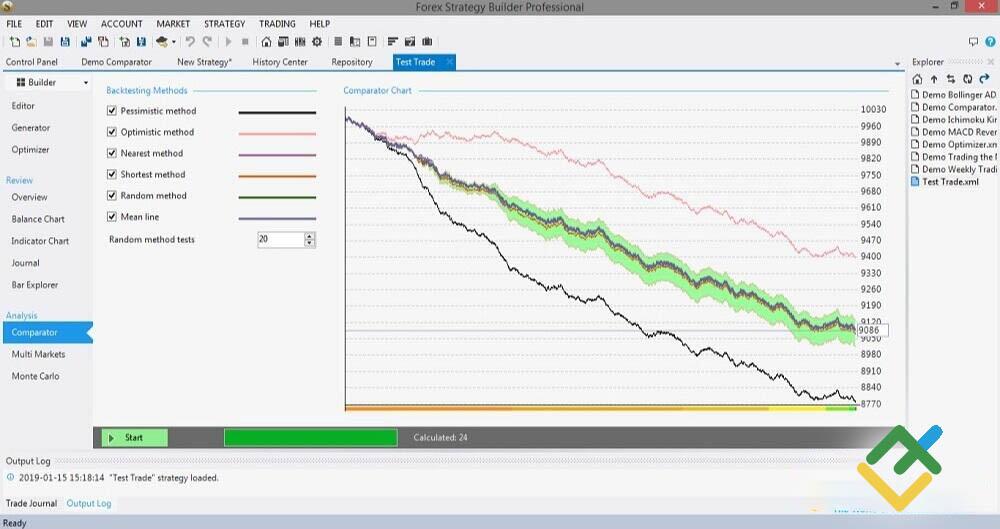
Task: Open the STRATEGY menu
Action: pos(224,24)
